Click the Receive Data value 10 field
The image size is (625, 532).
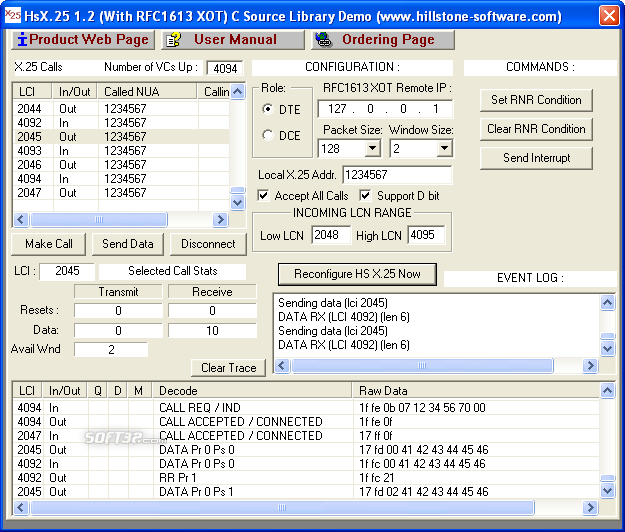coord(212,330)
